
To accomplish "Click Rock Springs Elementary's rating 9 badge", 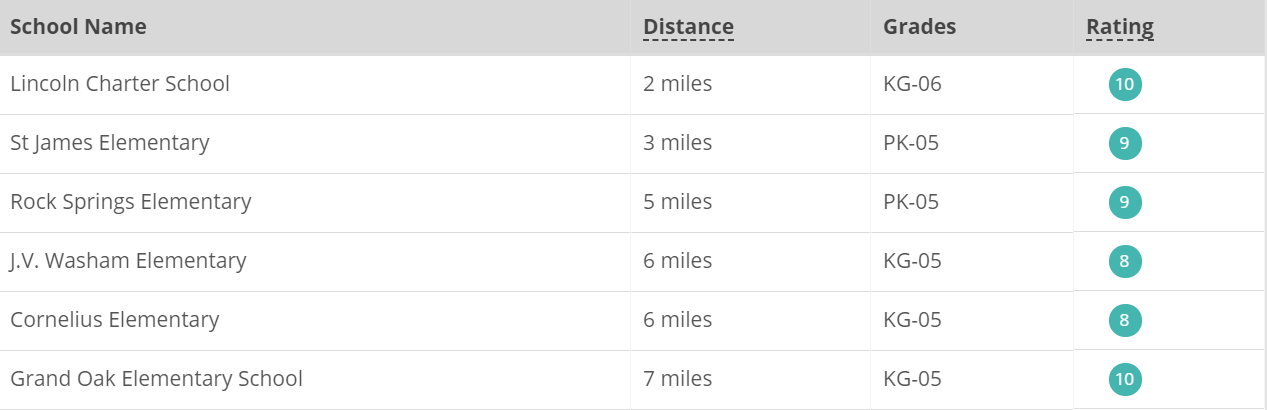I will [x=1125, y=202].
